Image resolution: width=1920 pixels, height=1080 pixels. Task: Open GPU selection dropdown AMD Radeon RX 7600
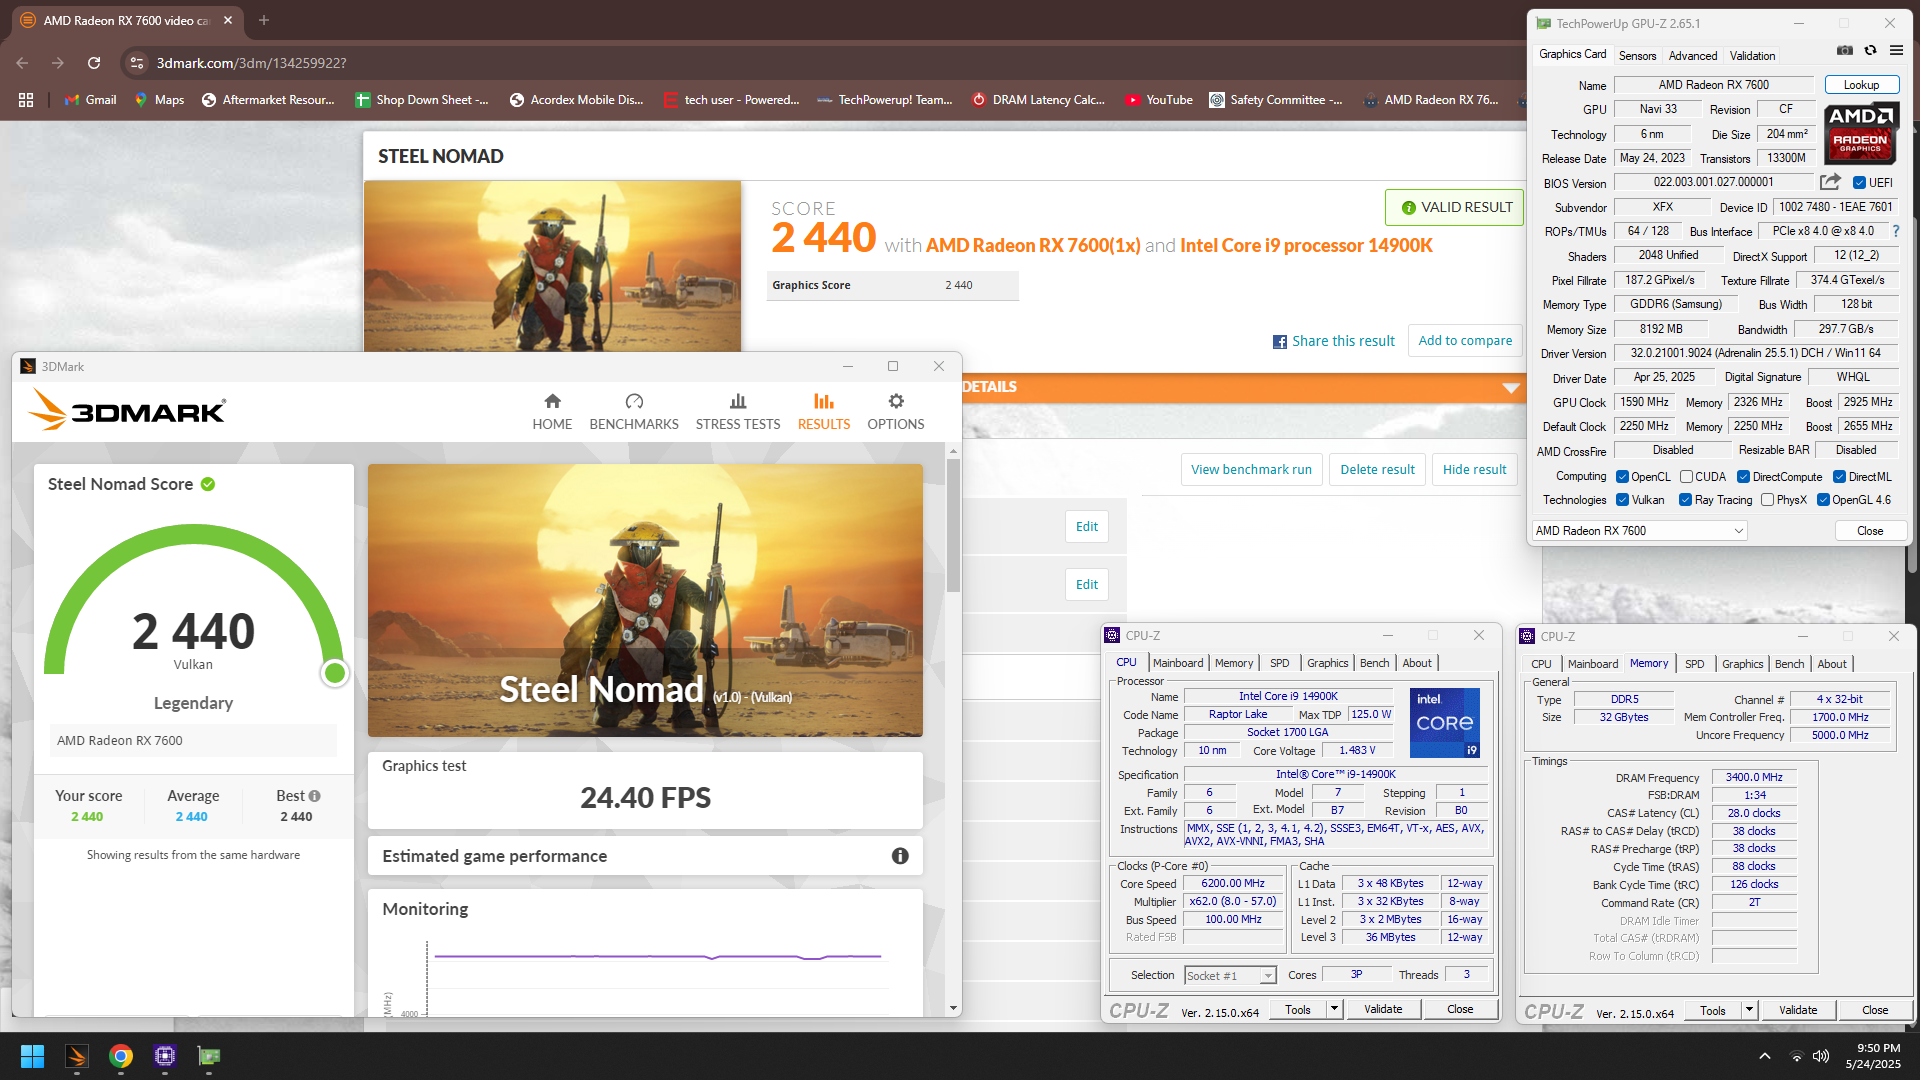(1640, 531)
